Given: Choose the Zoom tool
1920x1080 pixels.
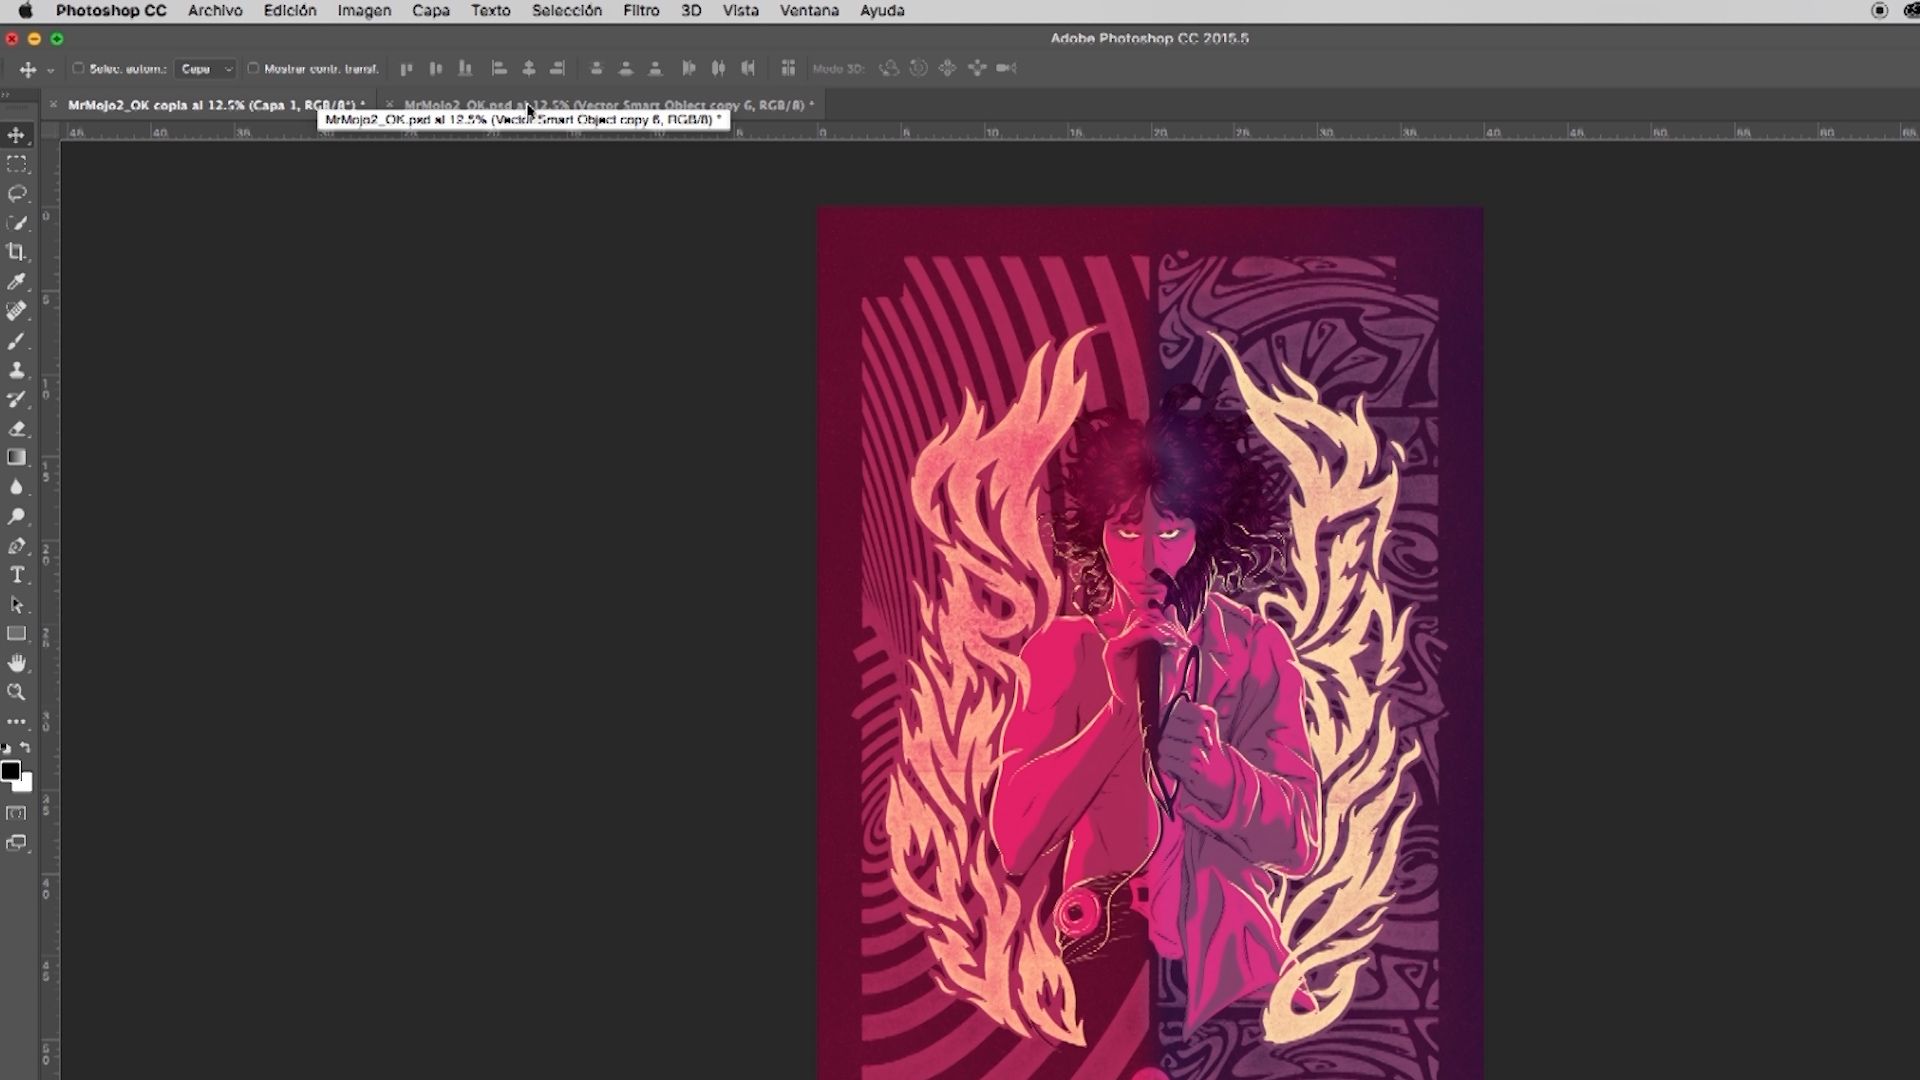Looking at the screenshot, I should 17,692.
